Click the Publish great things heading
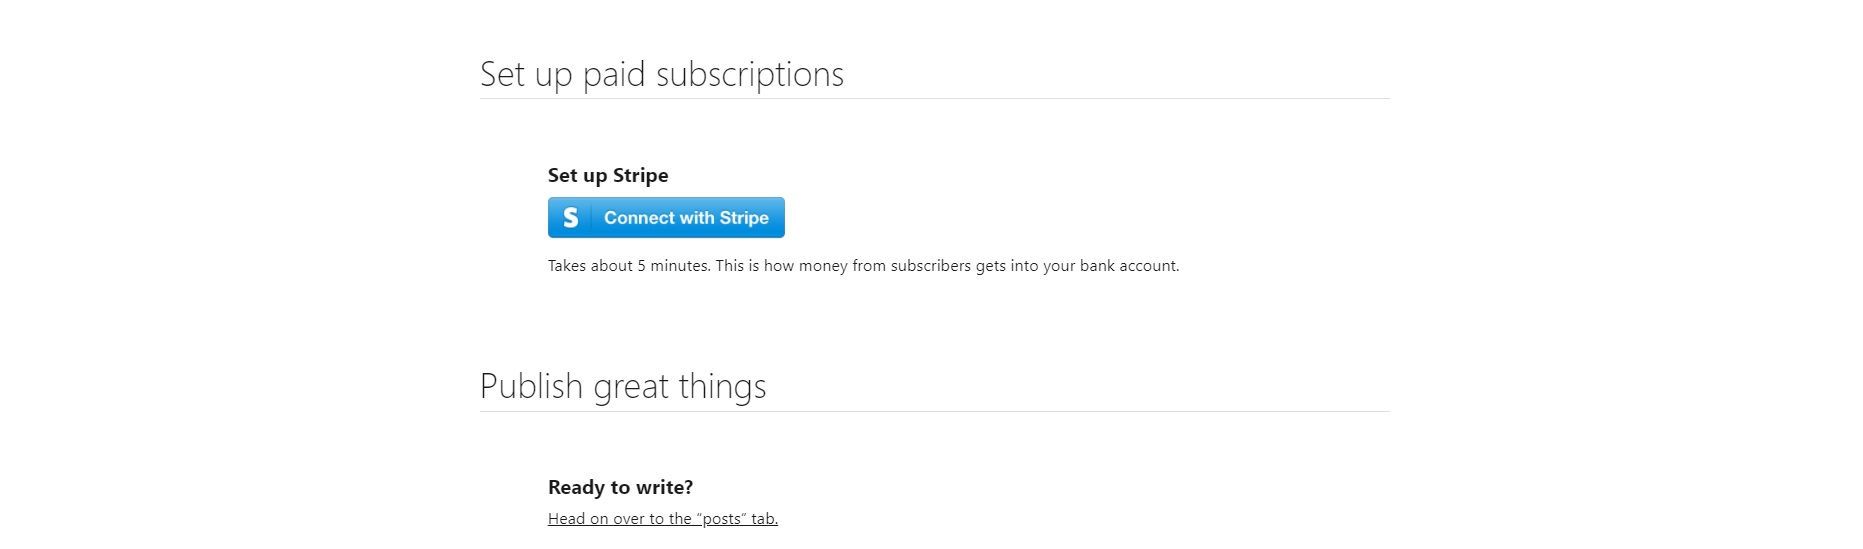Image resolution: width=1863 pixels, height=549 pixels. pyautogui.click(x=623, y=386)
